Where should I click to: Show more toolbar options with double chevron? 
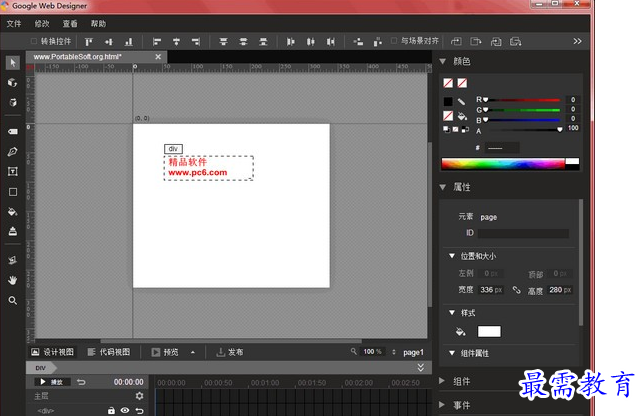(x=577, y=41)
